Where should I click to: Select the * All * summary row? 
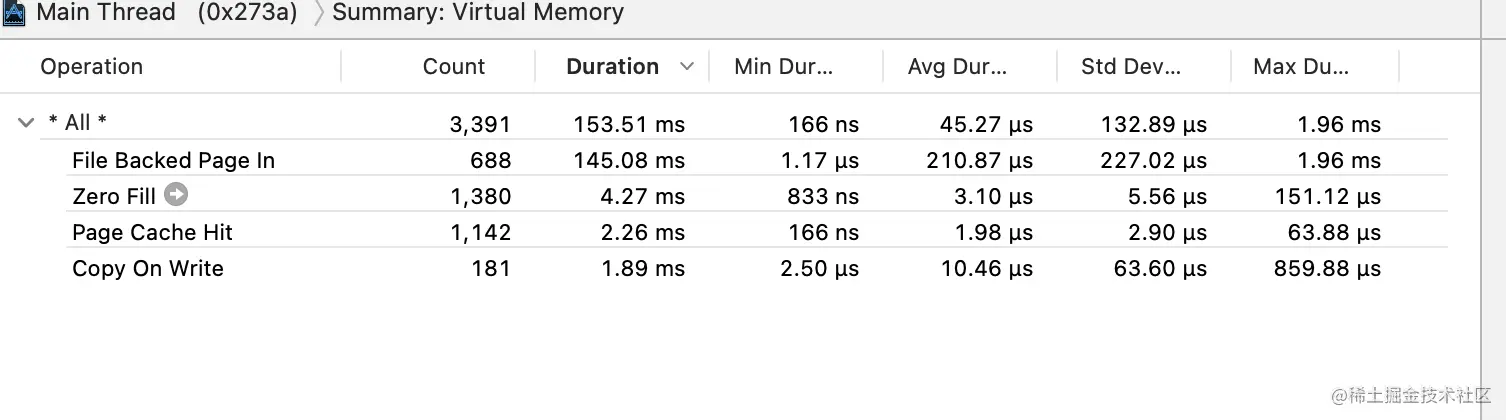(78, 123)
